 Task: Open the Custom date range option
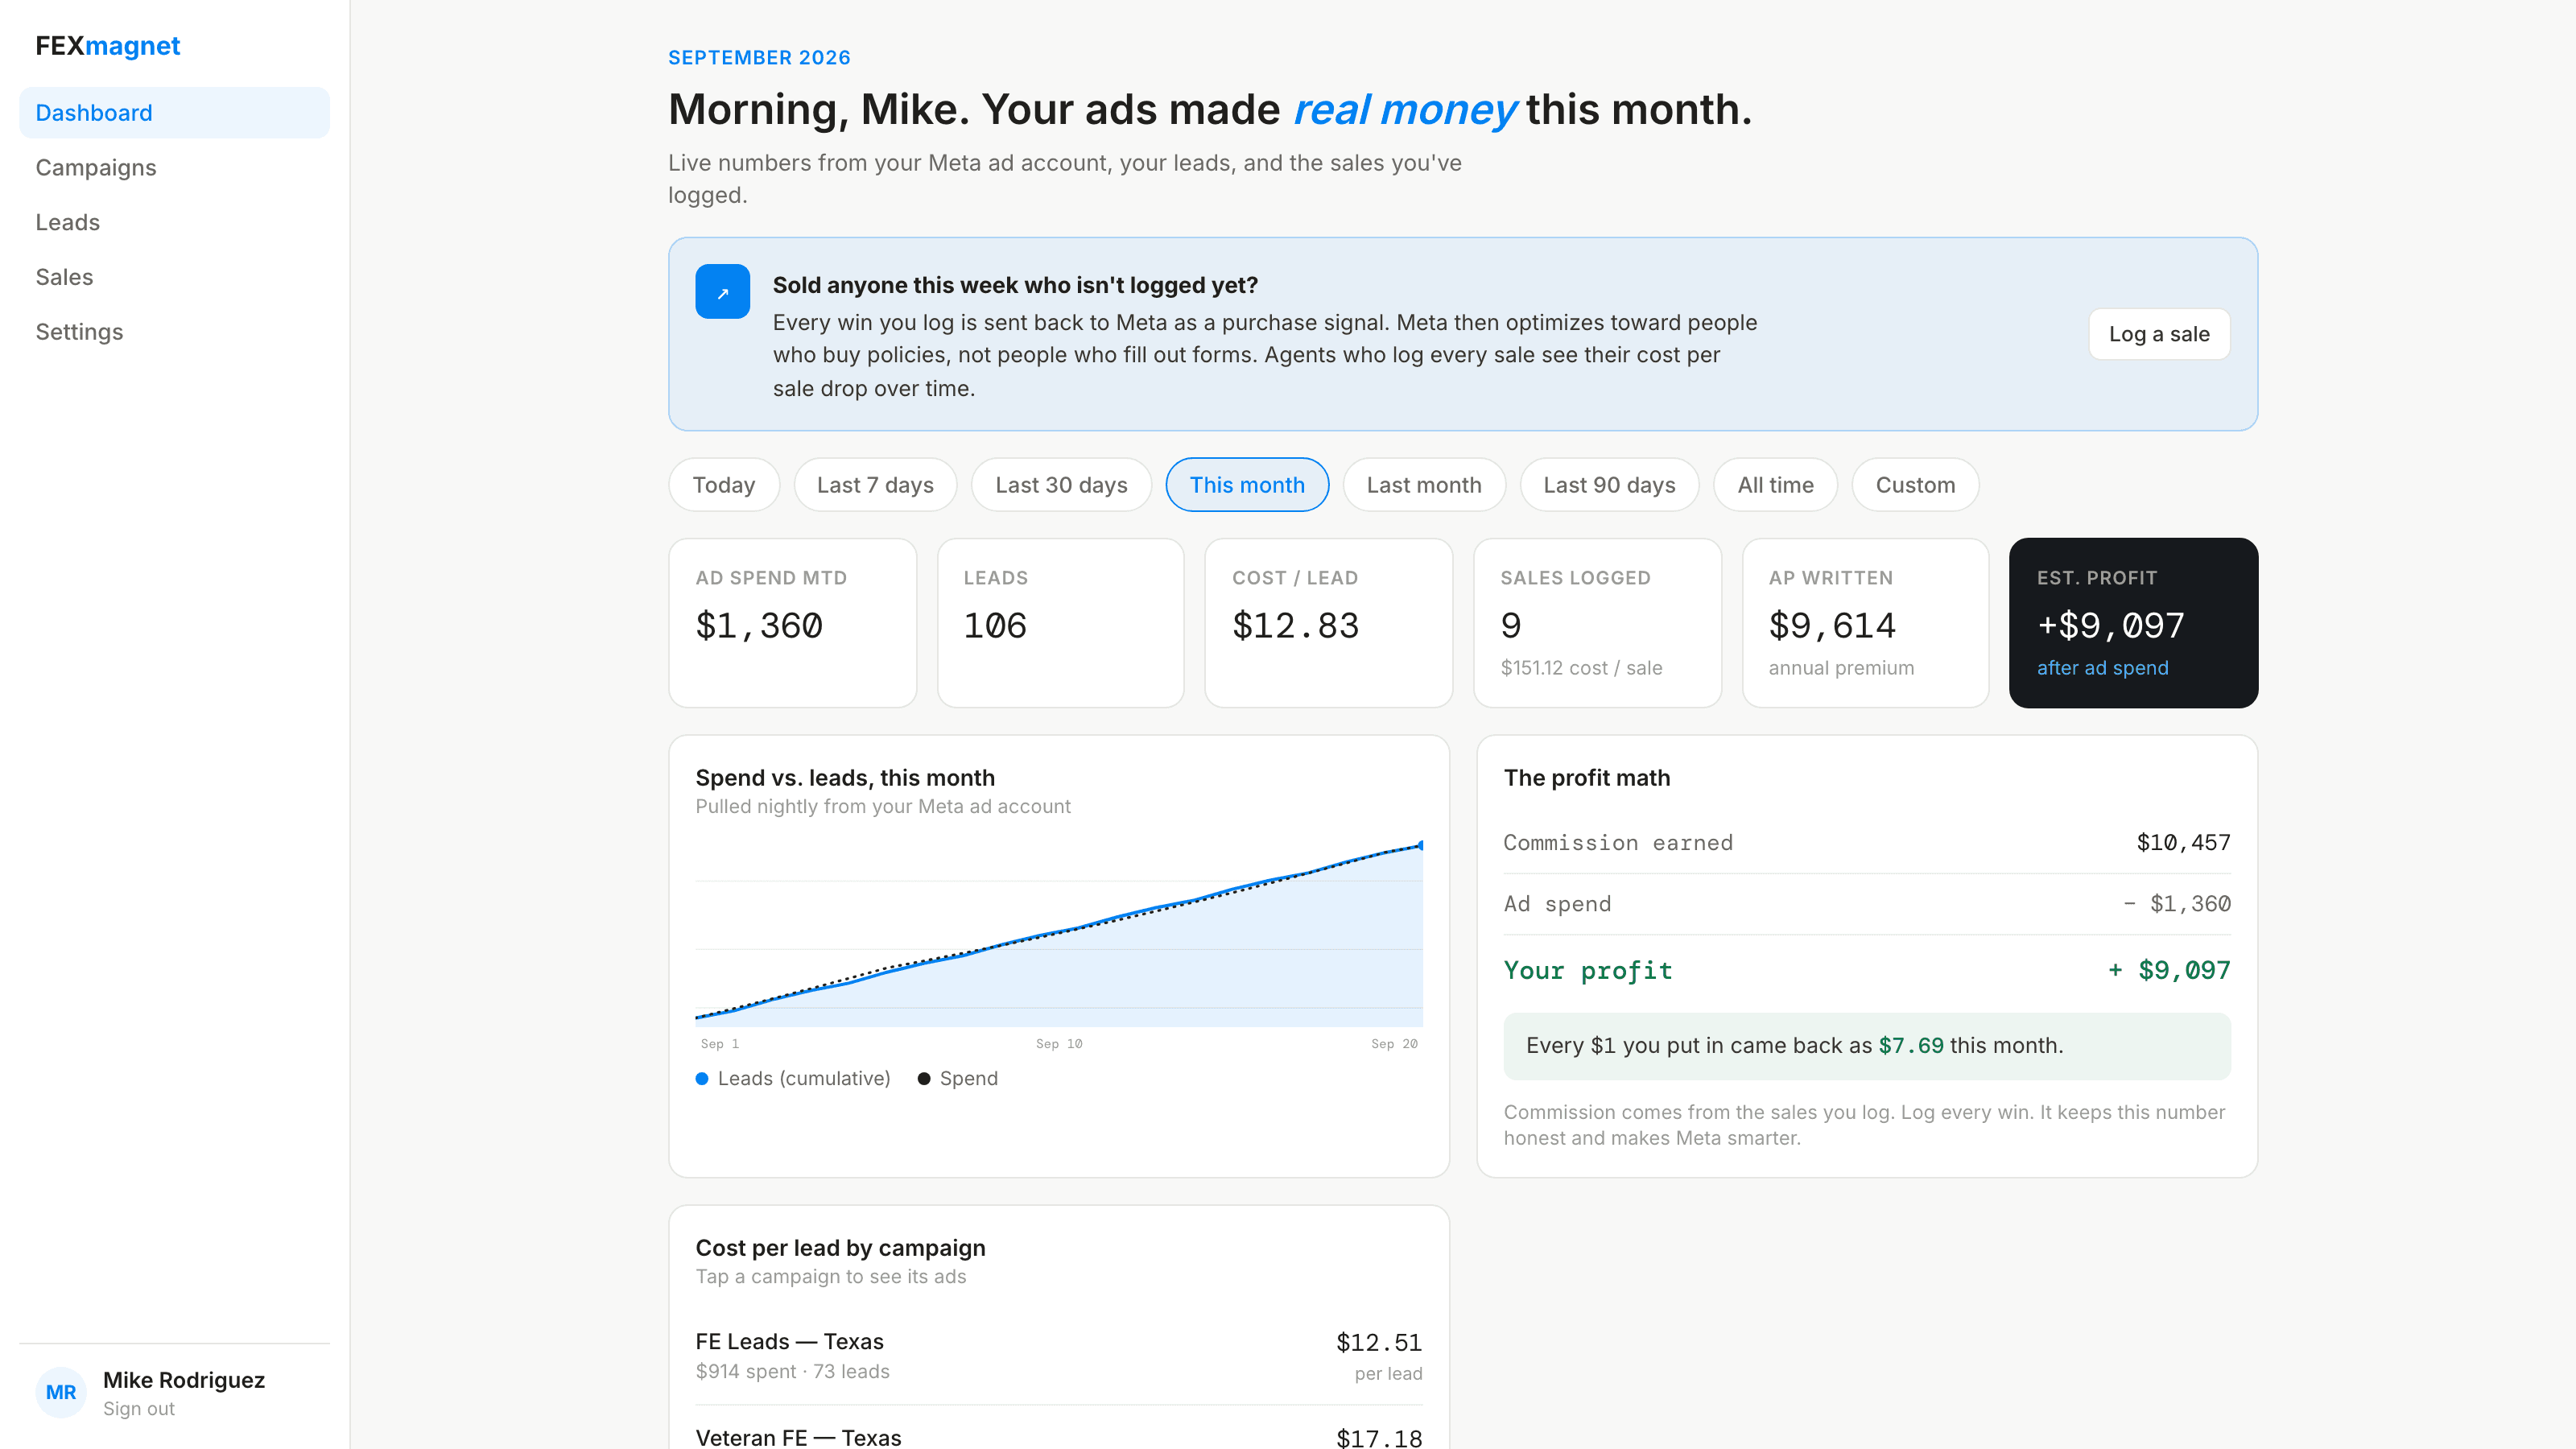pyautogui.click(x=1915, y=485)
